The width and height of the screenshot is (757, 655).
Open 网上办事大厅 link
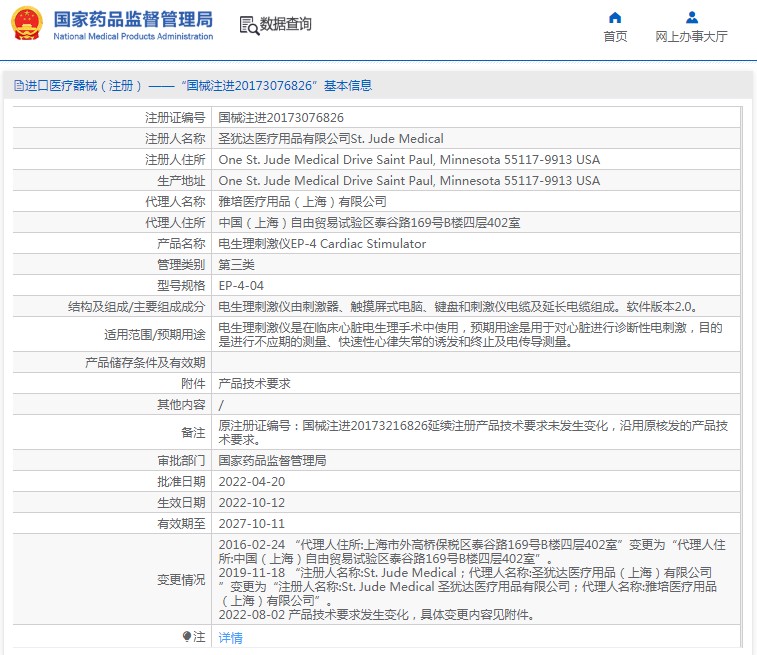pos(691,37)
